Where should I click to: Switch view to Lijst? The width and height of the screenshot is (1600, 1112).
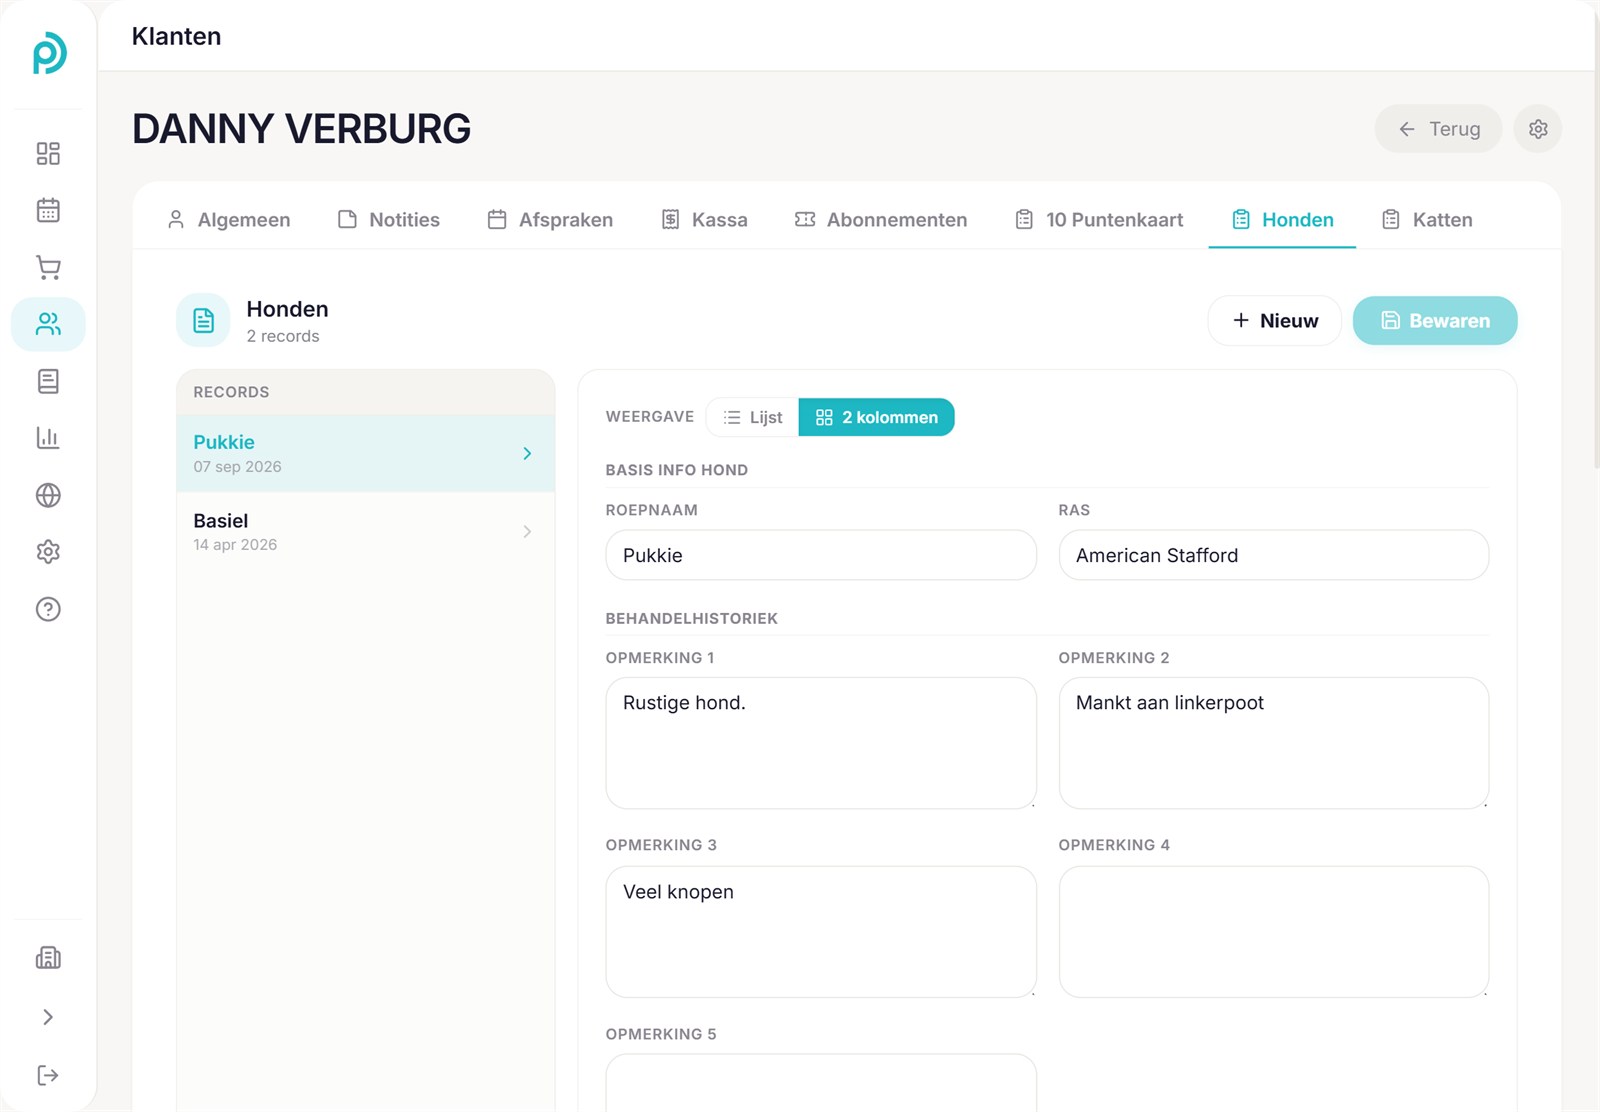[753, 417]
